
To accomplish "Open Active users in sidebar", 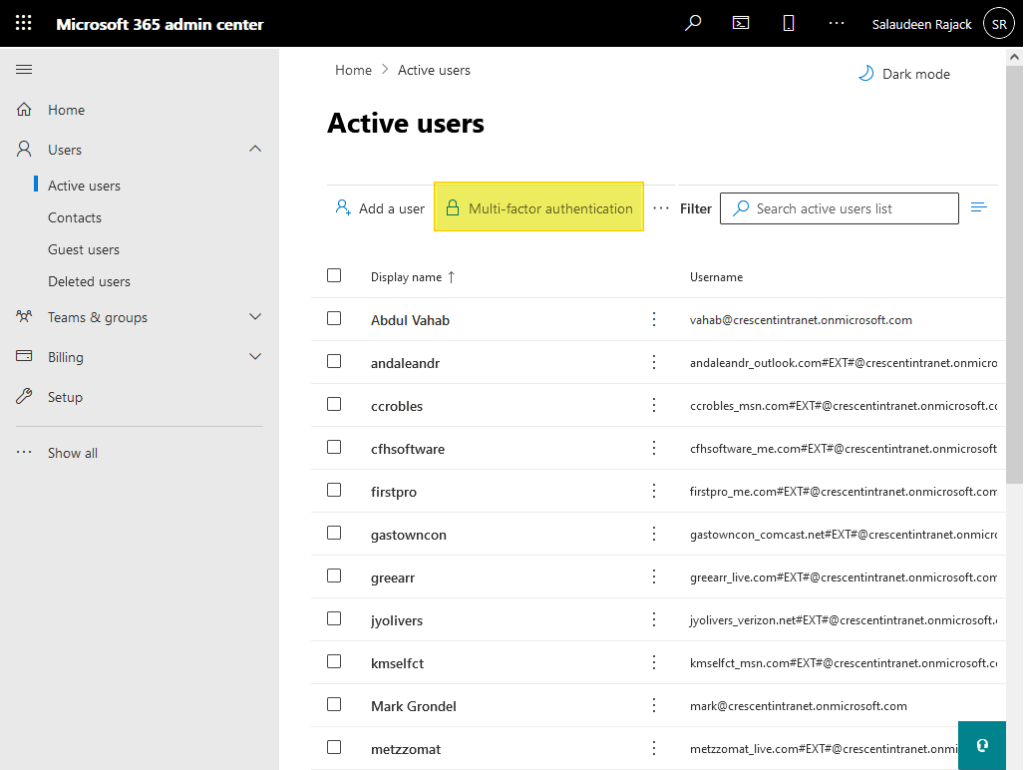I will pos(84,185).
